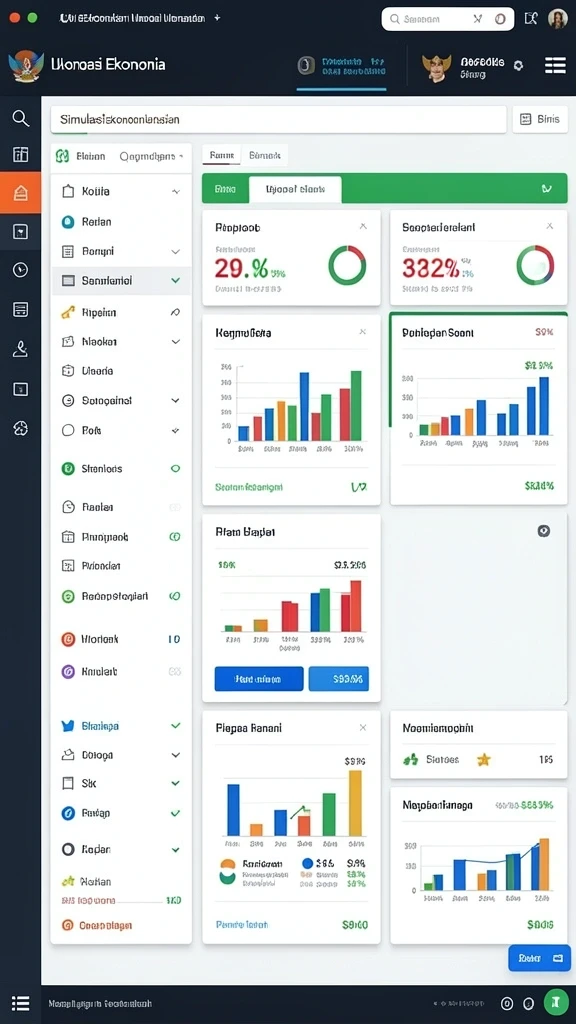Toggle the switch on the Rebnpstoqiarl row

pos(175,596)
